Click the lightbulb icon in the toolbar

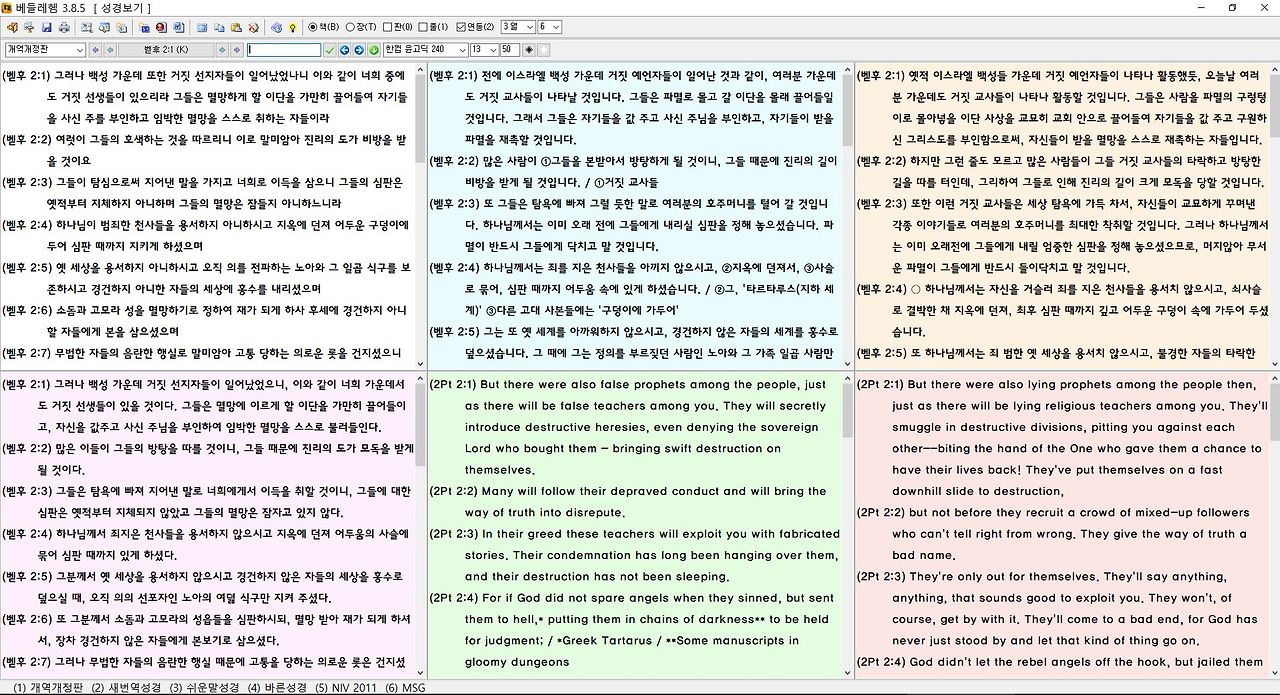click(293, 27)
